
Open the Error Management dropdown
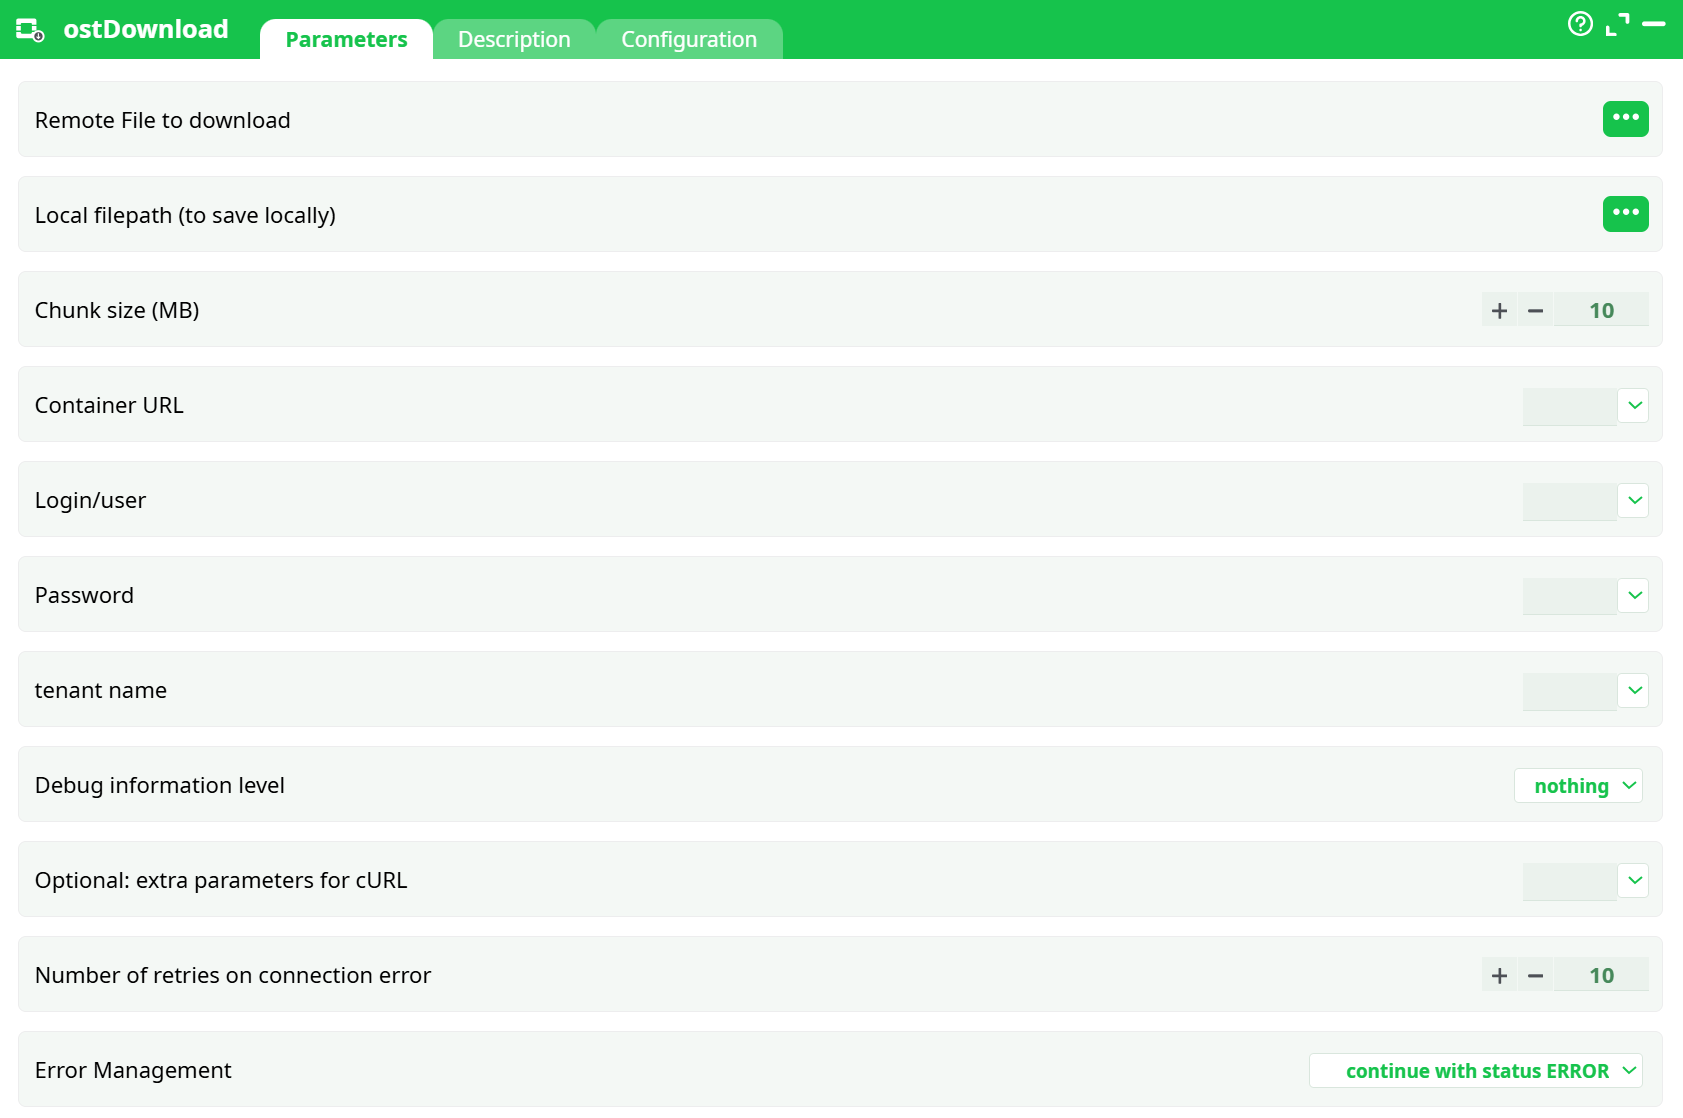[x=1477, y=1070]
